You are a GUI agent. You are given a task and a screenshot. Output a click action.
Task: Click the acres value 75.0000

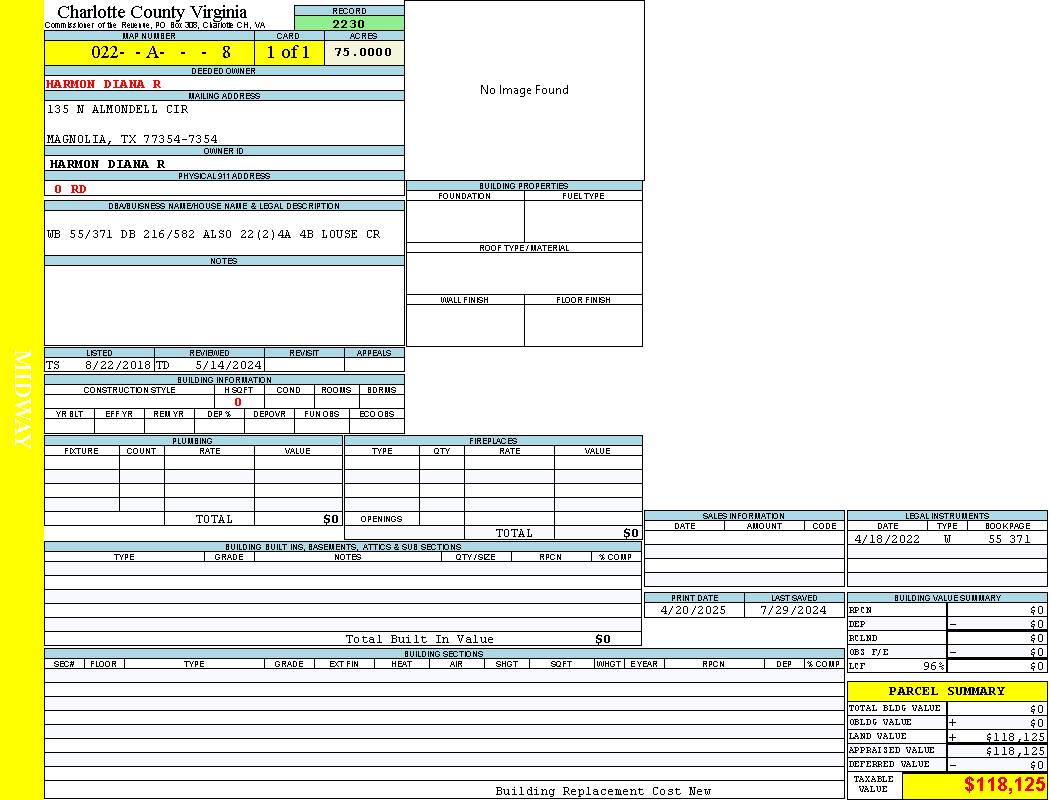pyautogui.click(x=364, y=52)
